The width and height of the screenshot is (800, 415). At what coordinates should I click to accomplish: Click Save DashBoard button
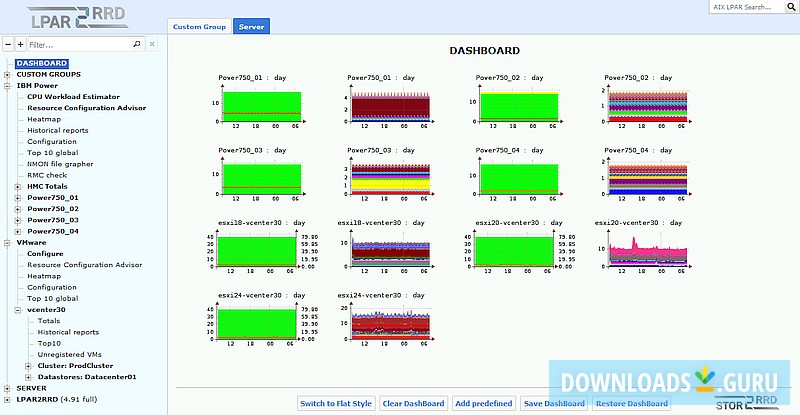pos(554,403)
